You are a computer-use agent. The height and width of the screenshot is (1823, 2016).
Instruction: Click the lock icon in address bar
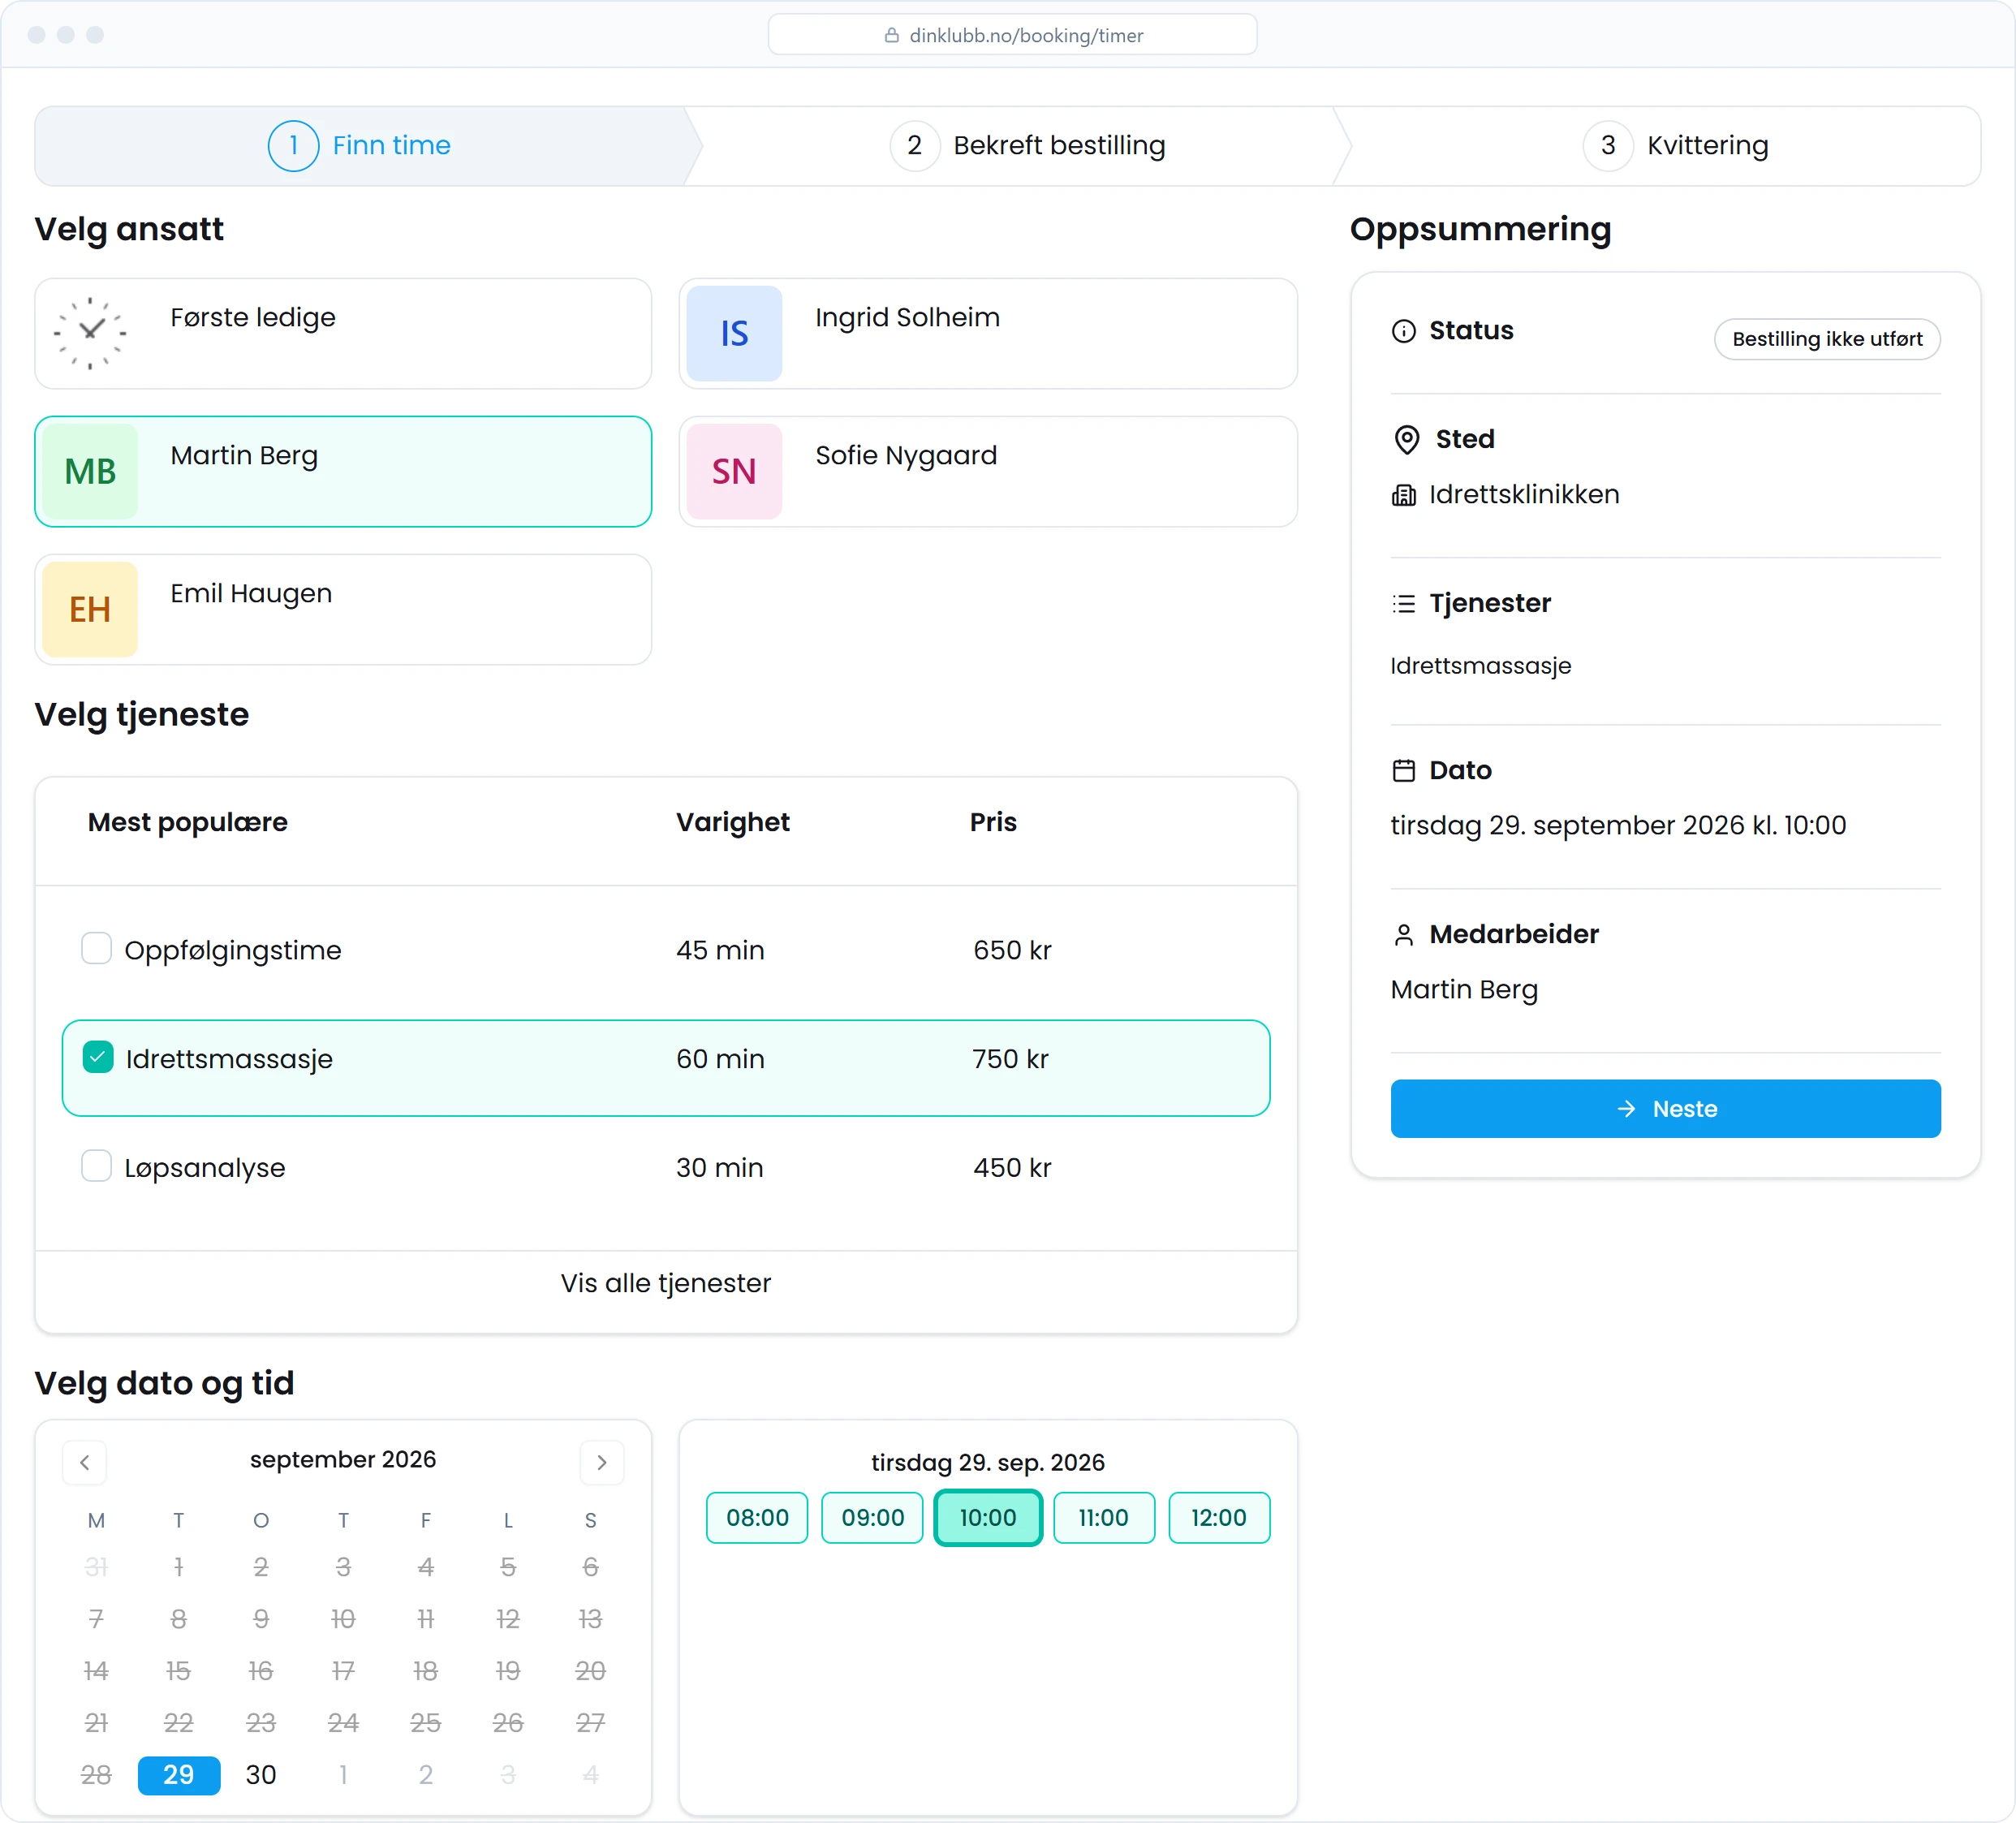pos(891,36)
